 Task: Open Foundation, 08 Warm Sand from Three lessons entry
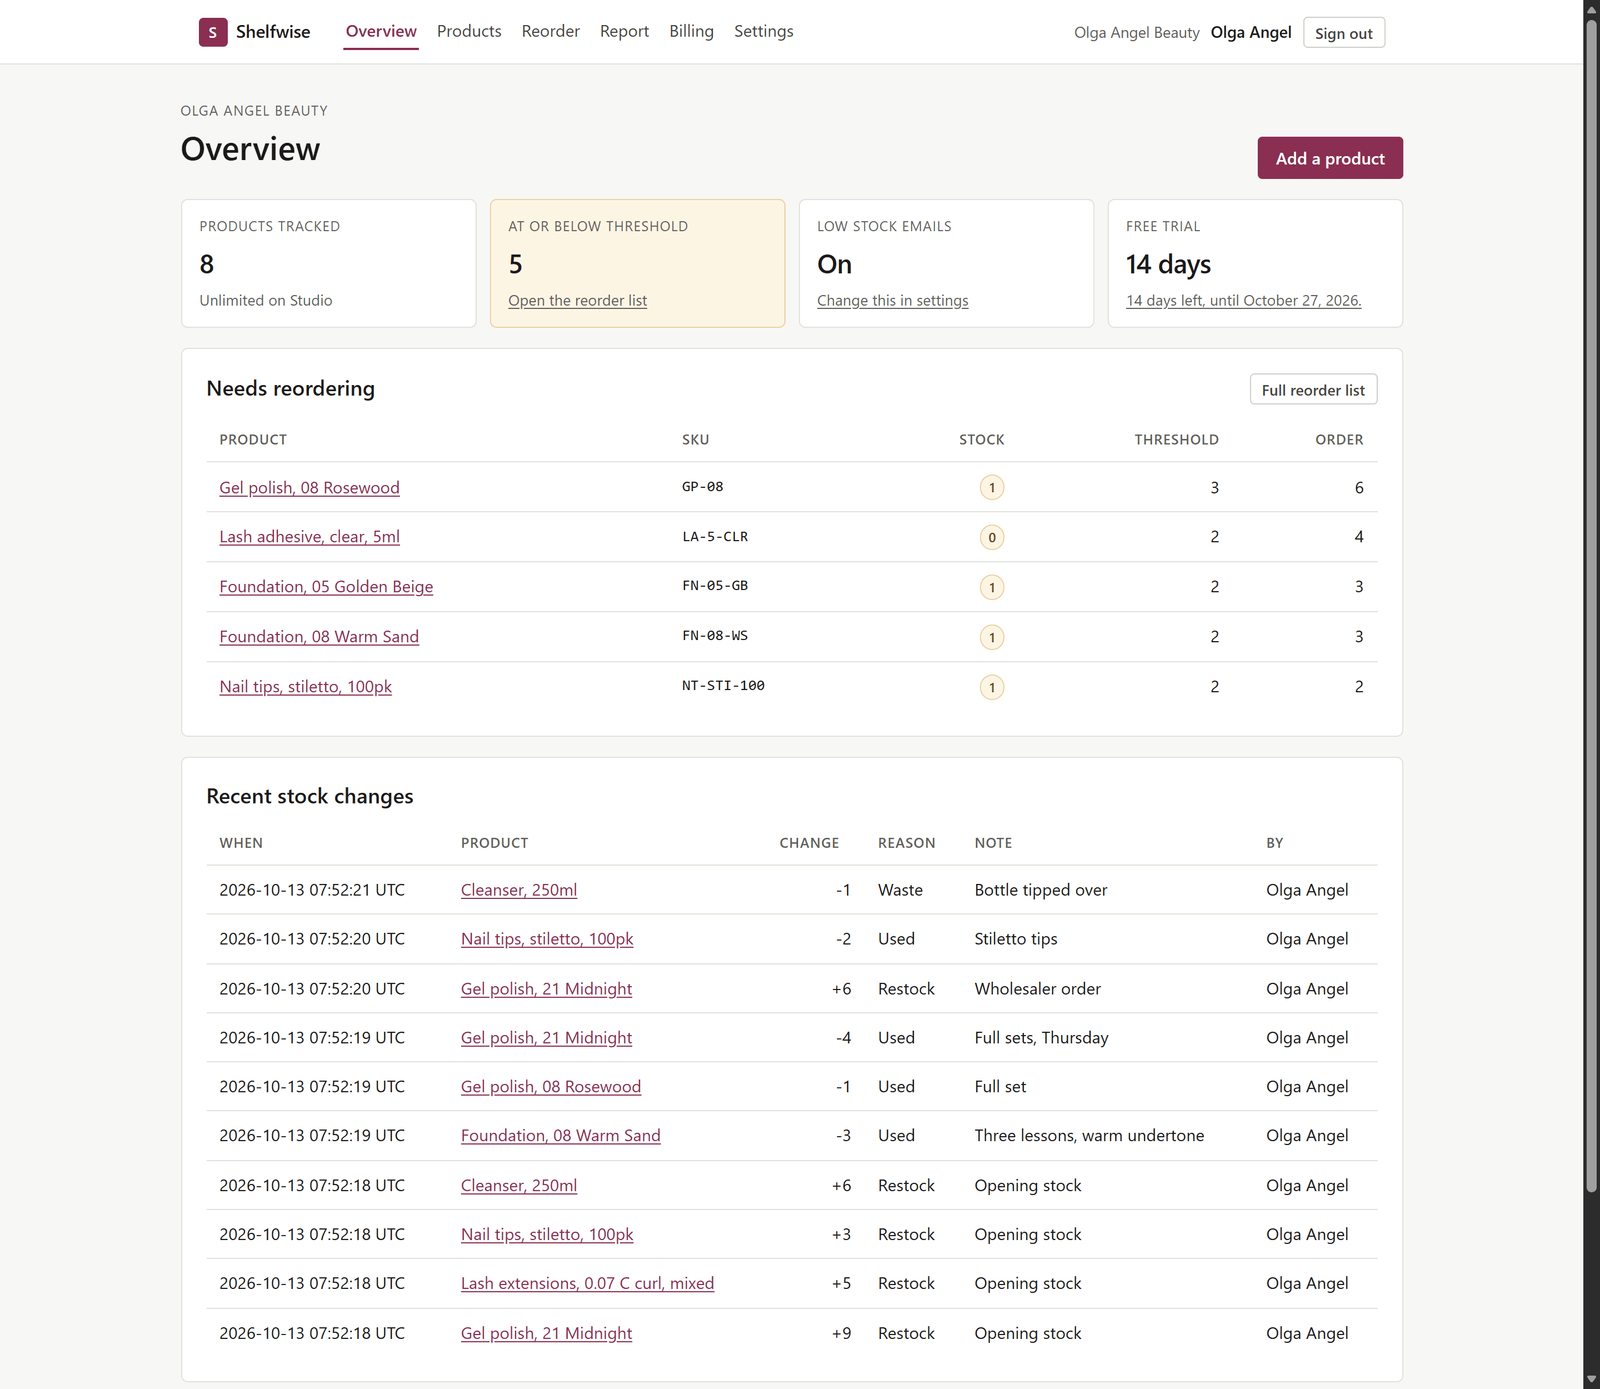pyautogui.click(x=561, y=1135)
